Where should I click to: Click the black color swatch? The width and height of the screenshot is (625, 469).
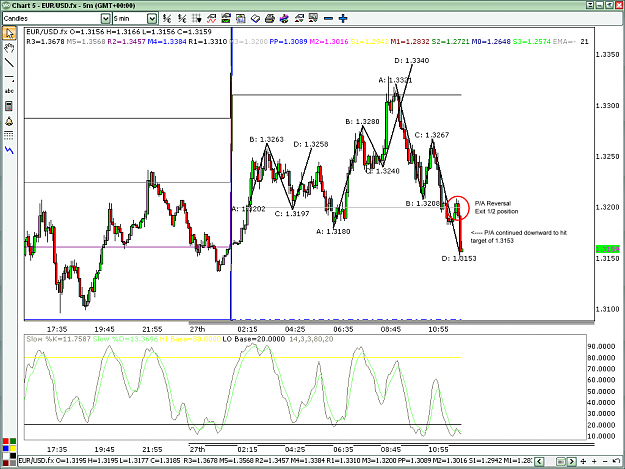click(x=13, y=456)
